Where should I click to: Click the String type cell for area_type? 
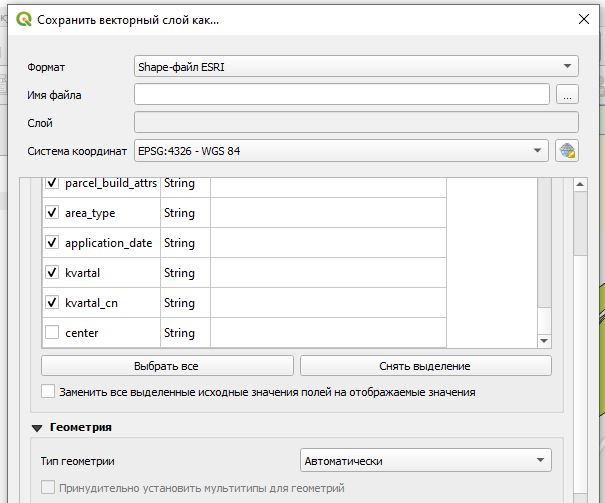click(185, 213)
